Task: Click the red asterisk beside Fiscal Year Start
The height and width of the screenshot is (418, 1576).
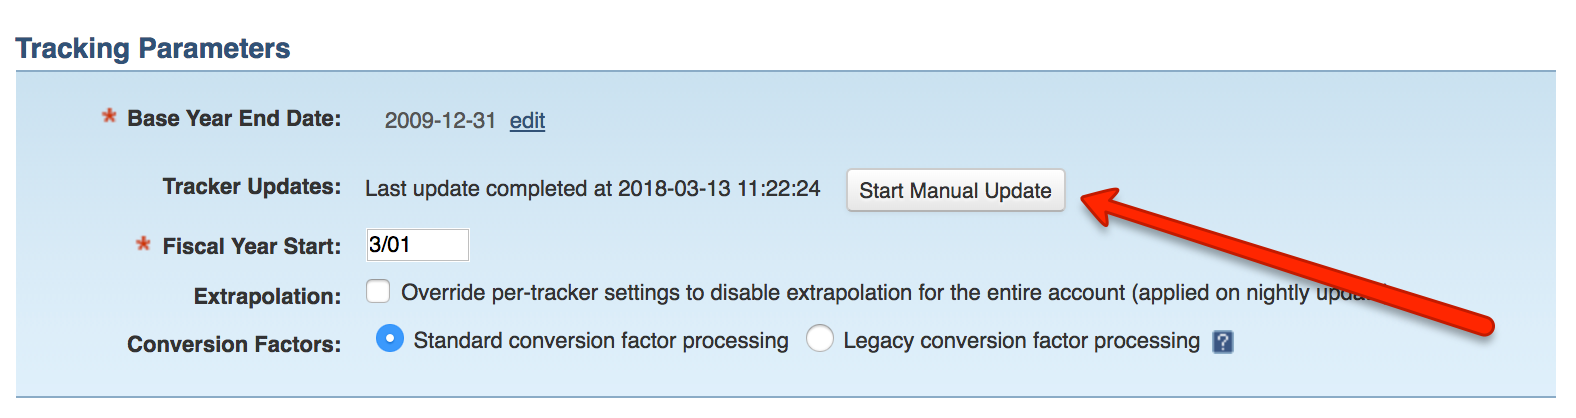Action: (x=144, y=244)
